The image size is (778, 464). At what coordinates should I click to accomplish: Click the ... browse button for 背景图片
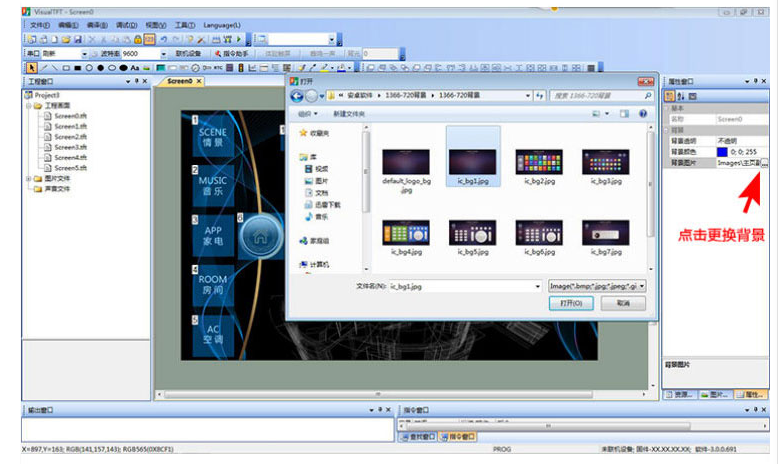764,163
